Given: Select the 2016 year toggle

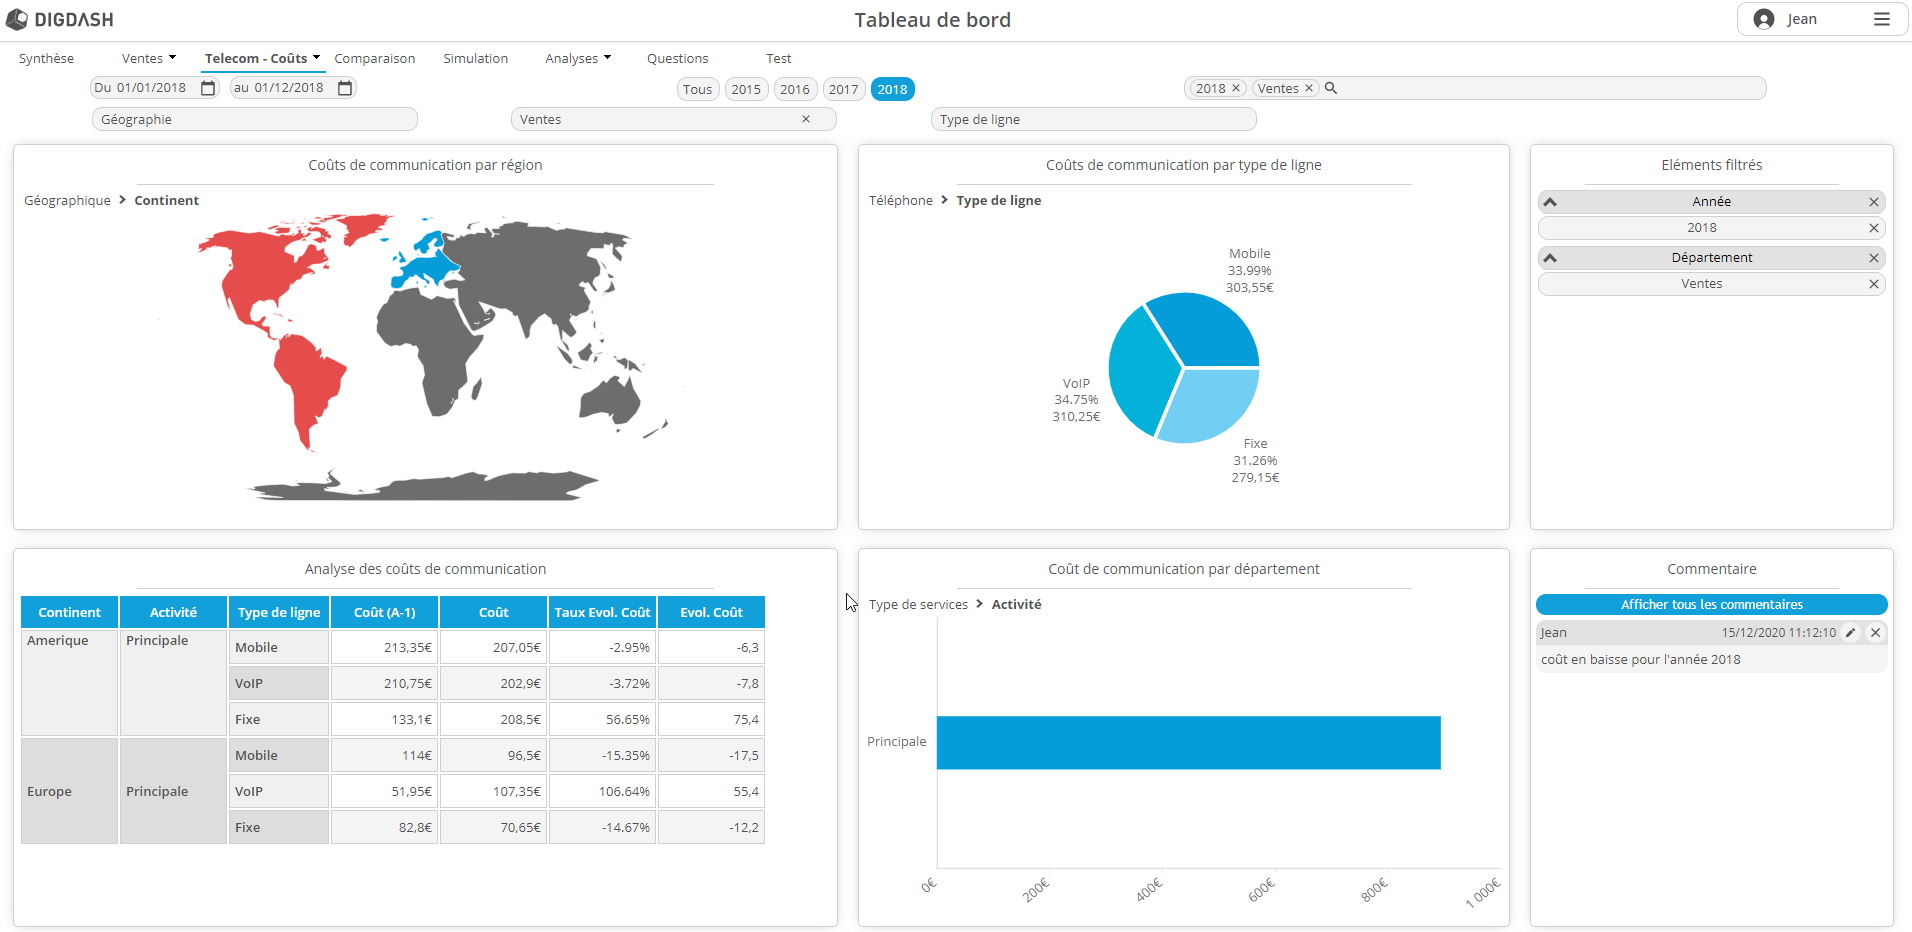Looking at the screenshot, I should pos(795,89).
